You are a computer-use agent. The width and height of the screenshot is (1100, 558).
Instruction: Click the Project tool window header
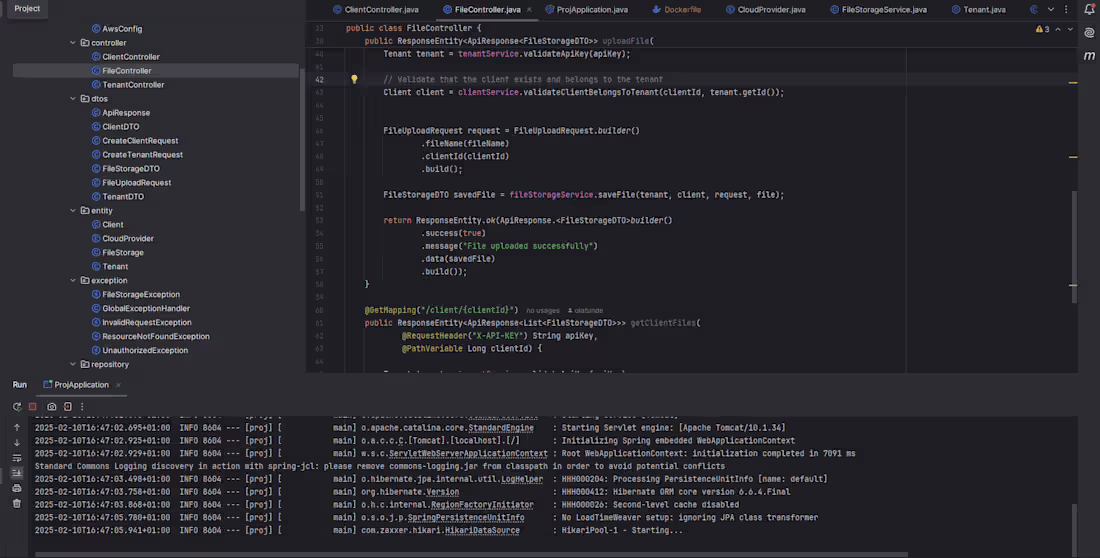coord(28,8)
